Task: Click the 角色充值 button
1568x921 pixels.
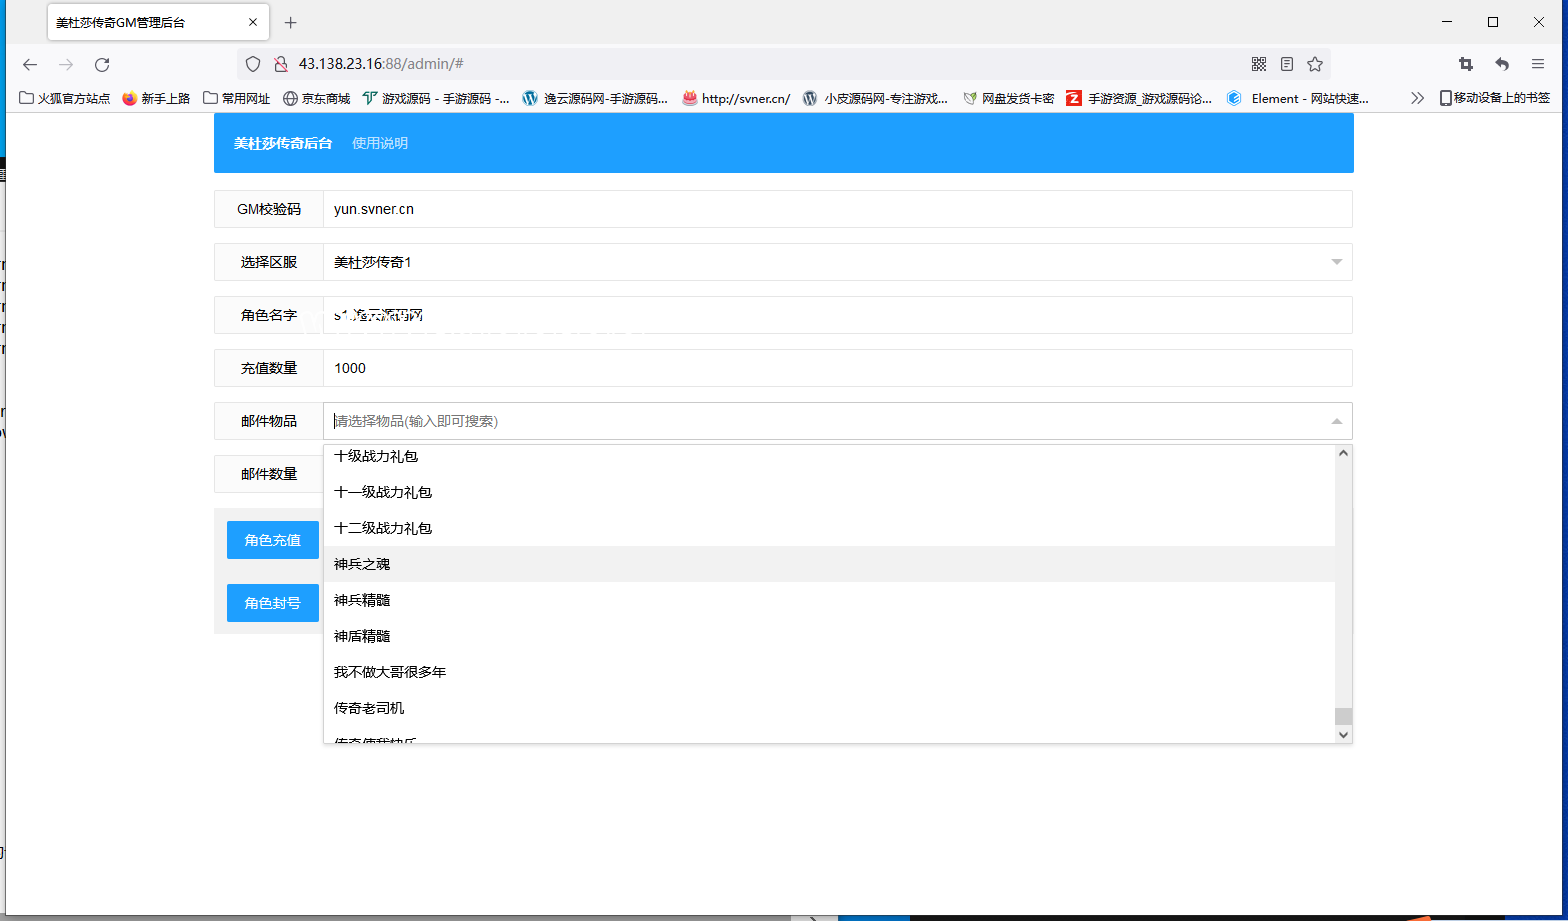Action: click(x=273, y=540)
